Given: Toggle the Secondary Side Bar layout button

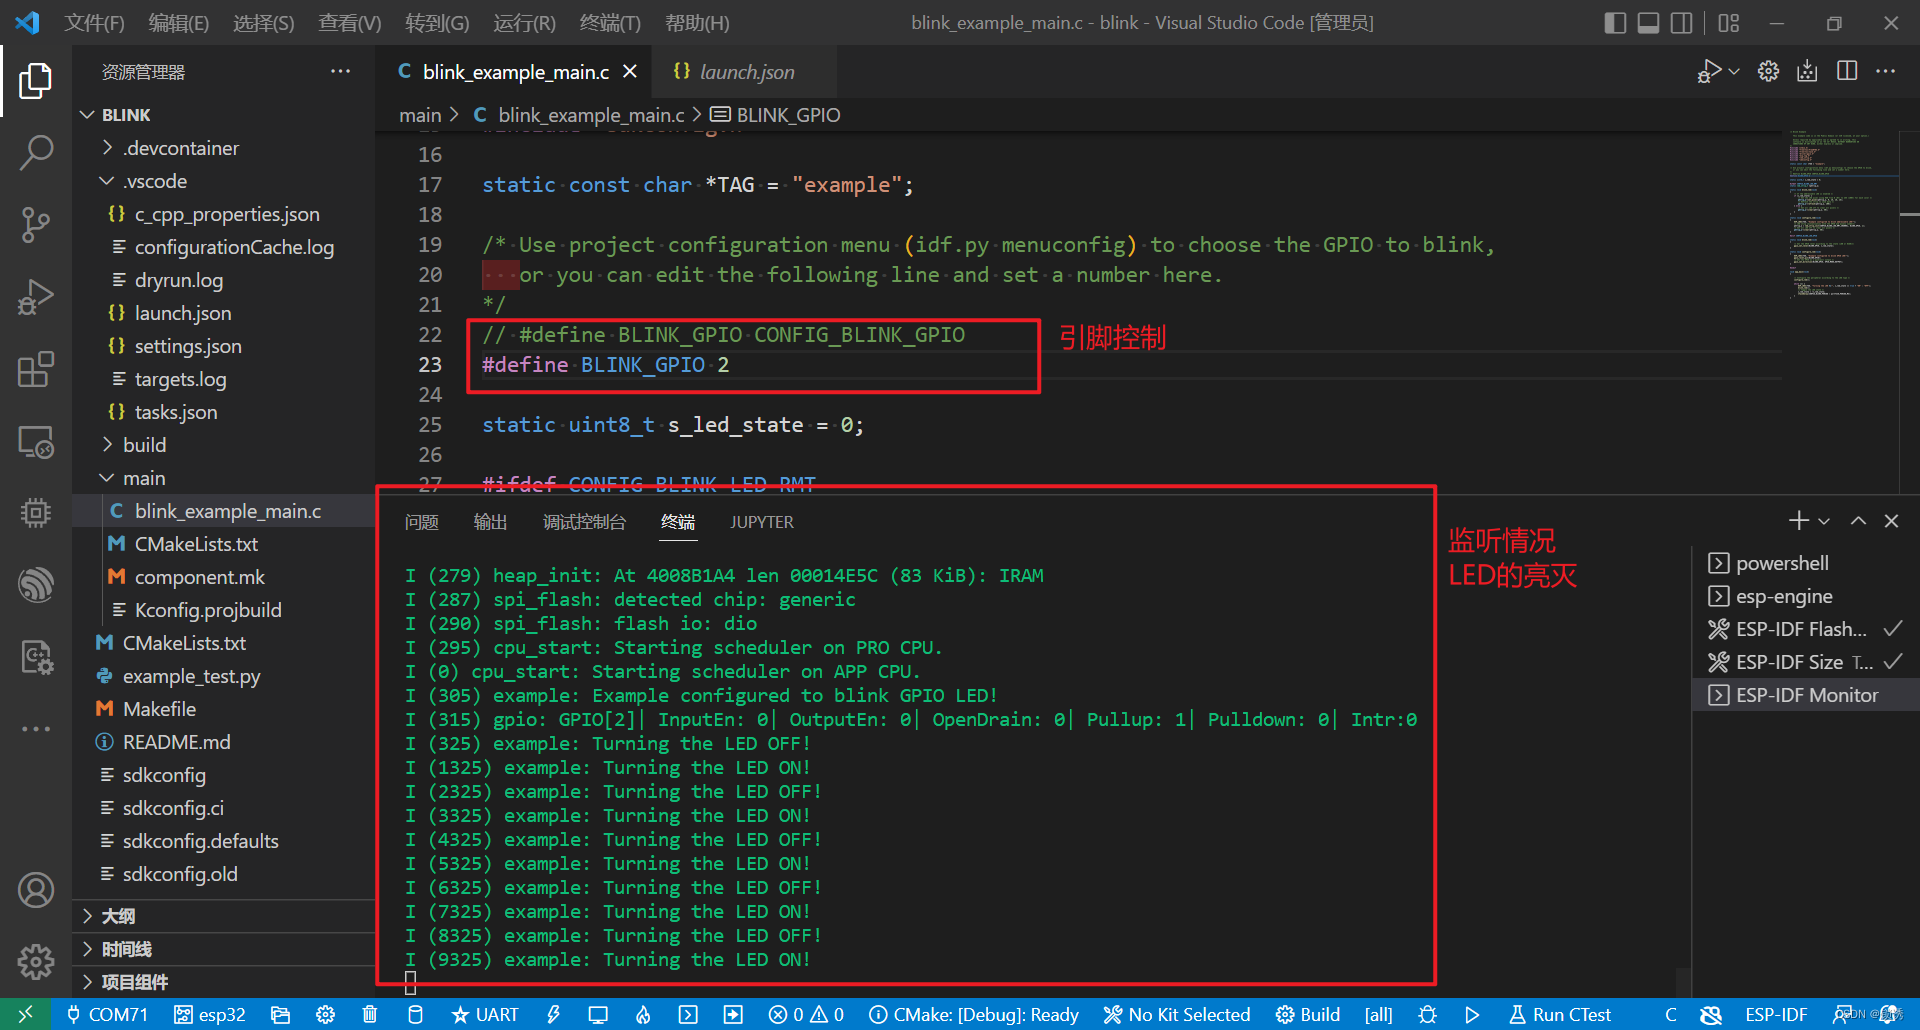Looking at the screenshot, I should [x=1682, y=22].
